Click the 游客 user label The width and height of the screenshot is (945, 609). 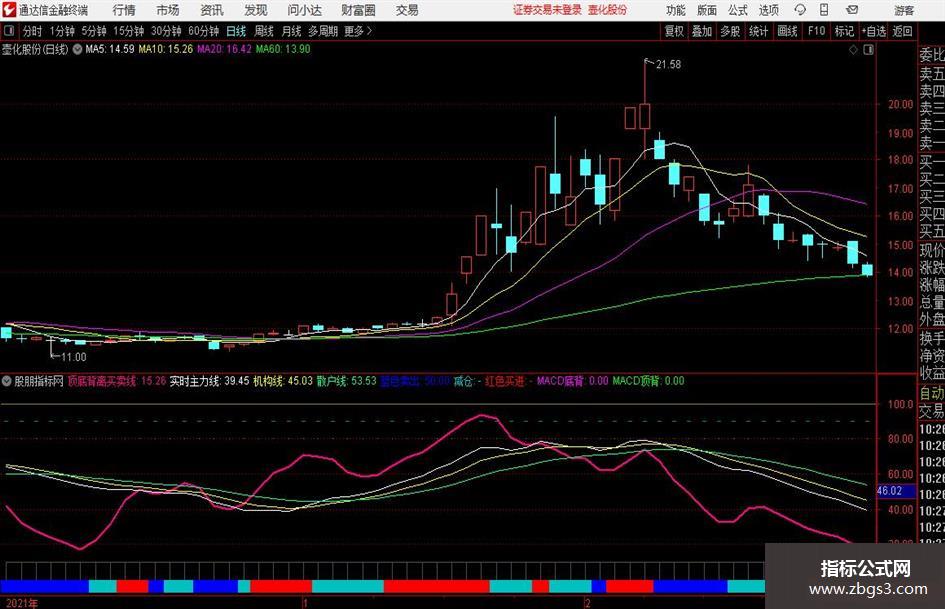904,10
